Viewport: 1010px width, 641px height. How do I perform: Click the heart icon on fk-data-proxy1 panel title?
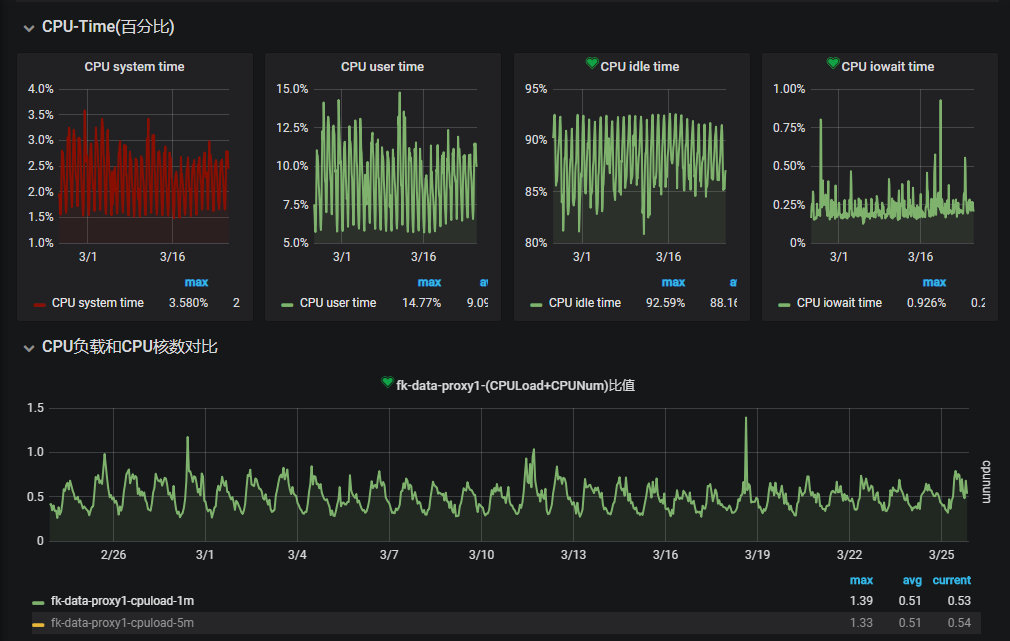(x=388, y=383)
